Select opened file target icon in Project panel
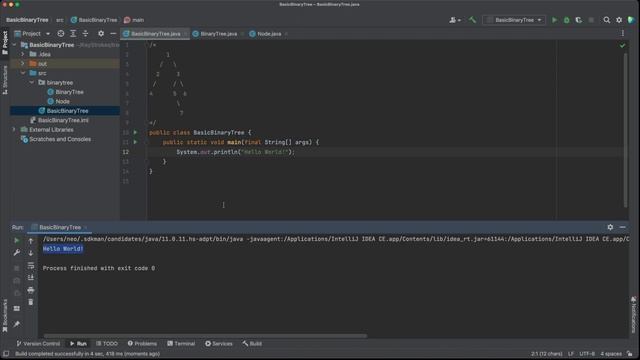 pyautogui.click(x=61, y=34)
